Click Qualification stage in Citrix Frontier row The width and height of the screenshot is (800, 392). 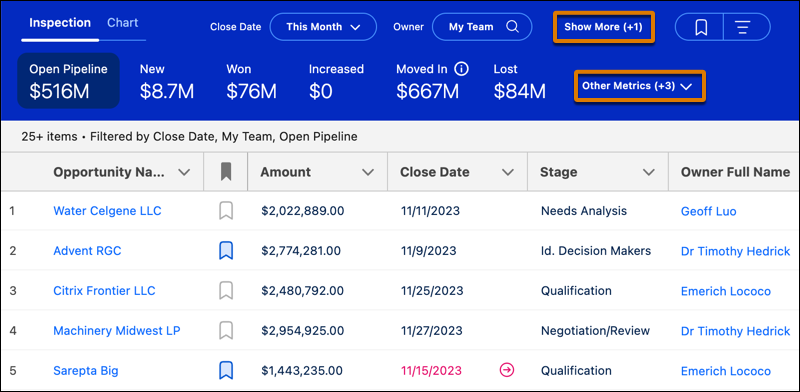[576, 290]
